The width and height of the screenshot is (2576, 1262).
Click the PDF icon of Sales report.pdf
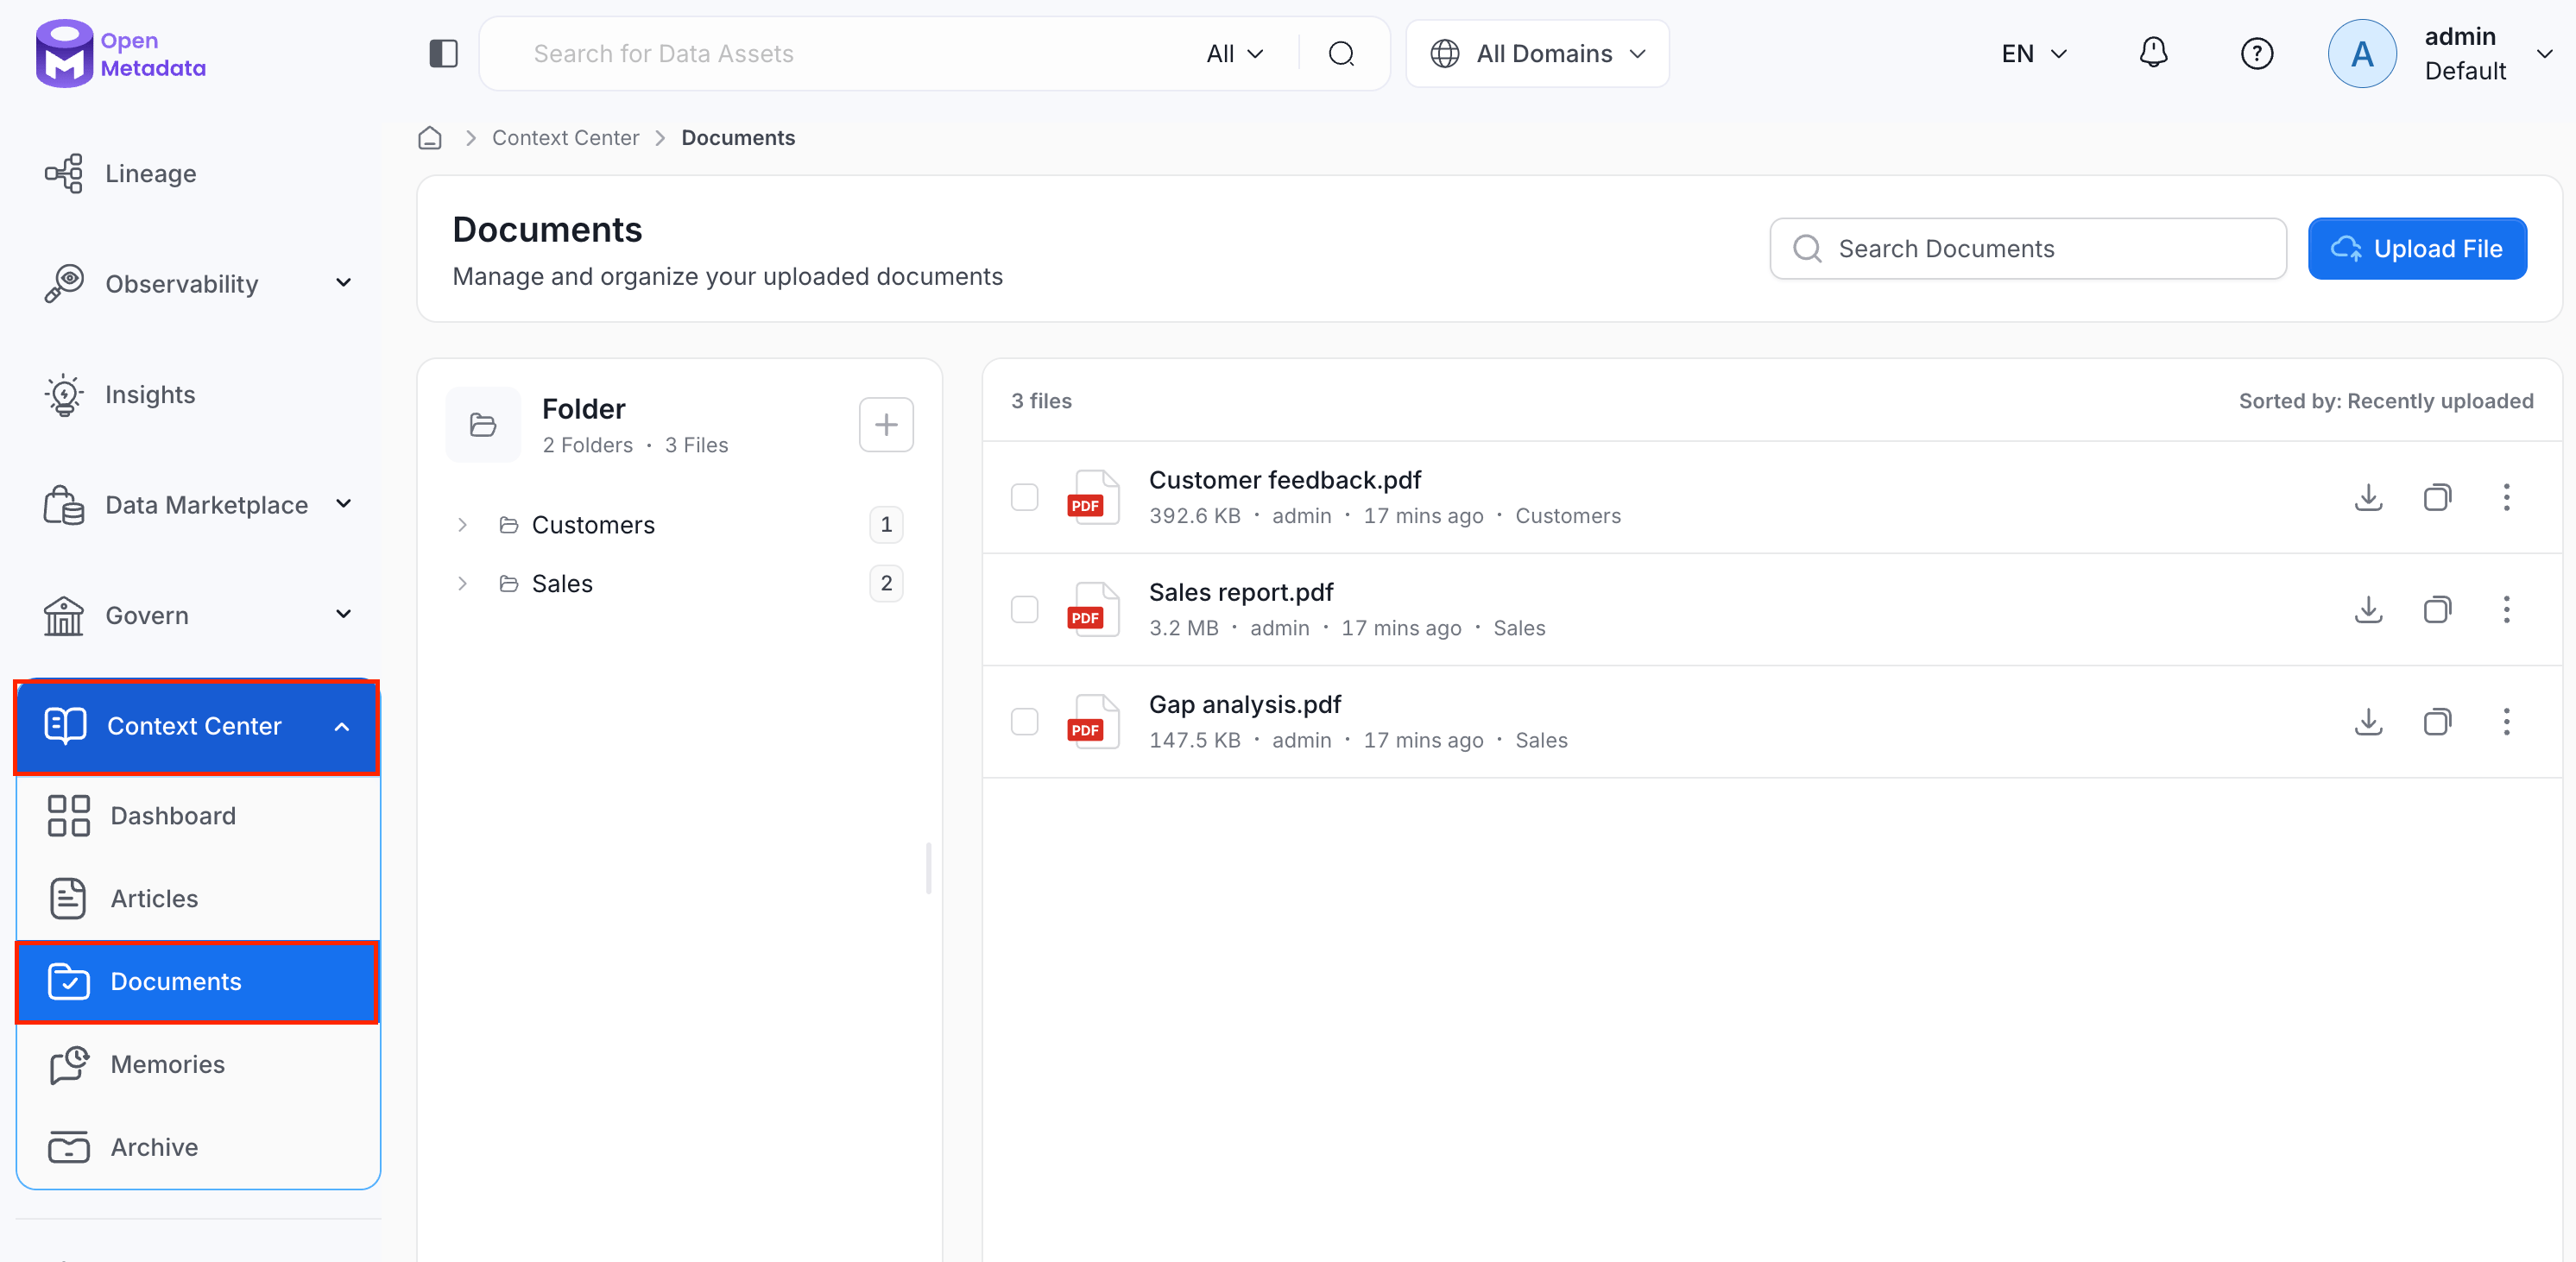1092,609
